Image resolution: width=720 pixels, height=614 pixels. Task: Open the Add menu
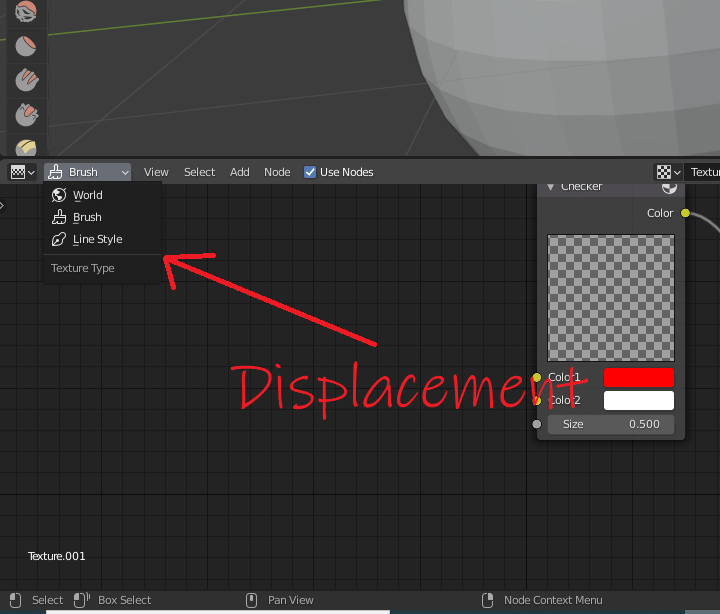tap(240, 172)
